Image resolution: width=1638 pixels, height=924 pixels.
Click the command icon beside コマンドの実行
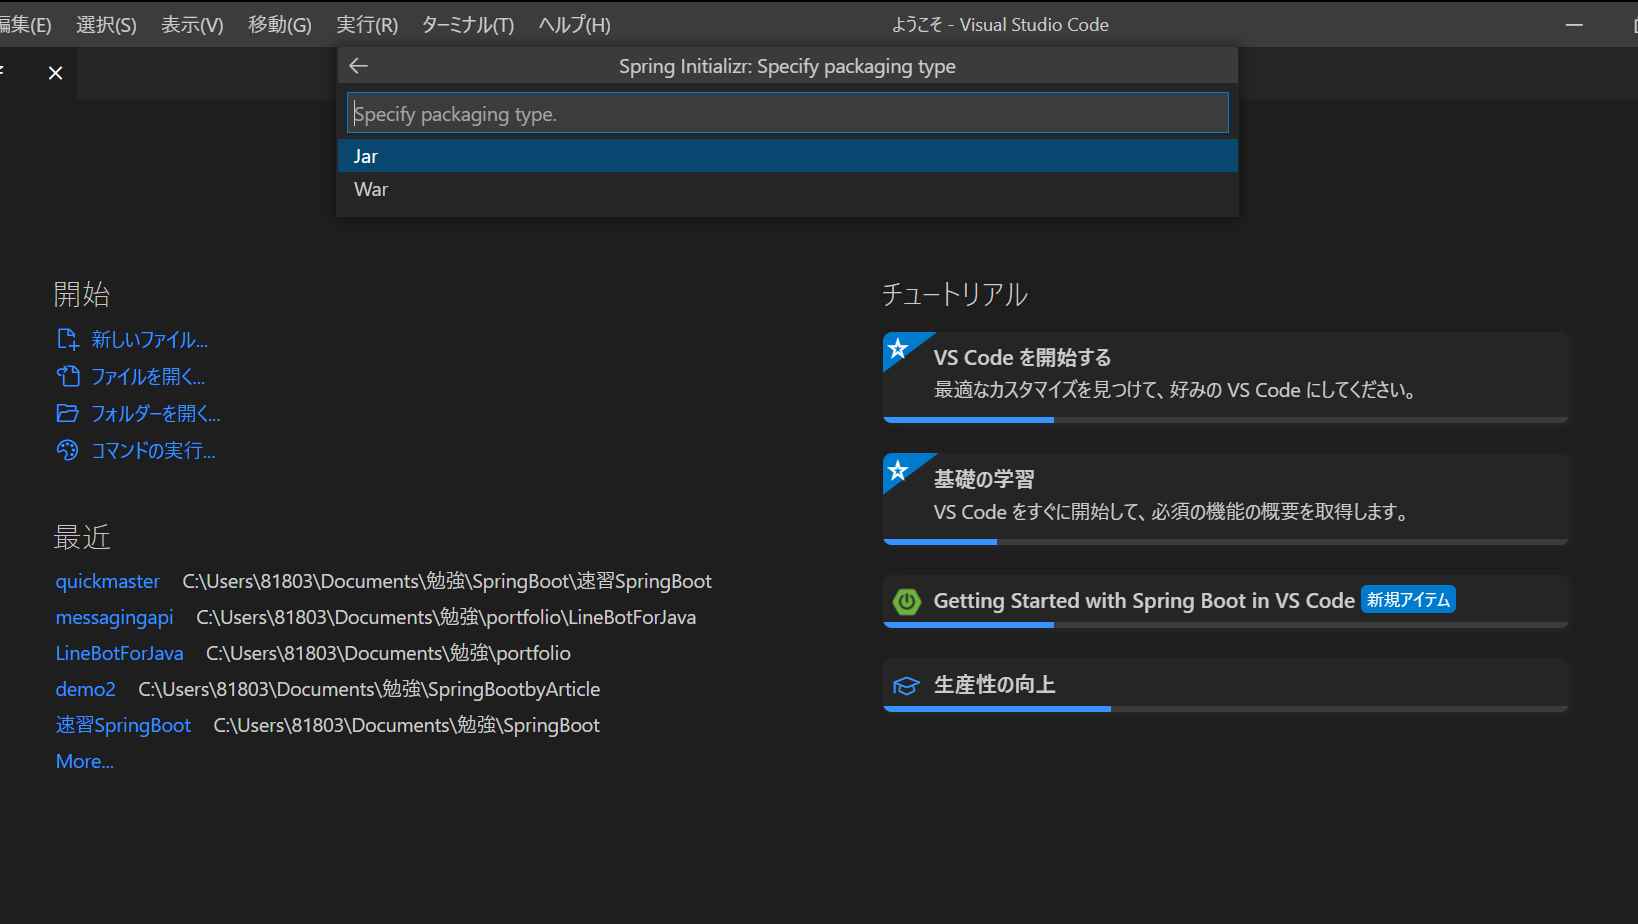click(x=67, y=450)
